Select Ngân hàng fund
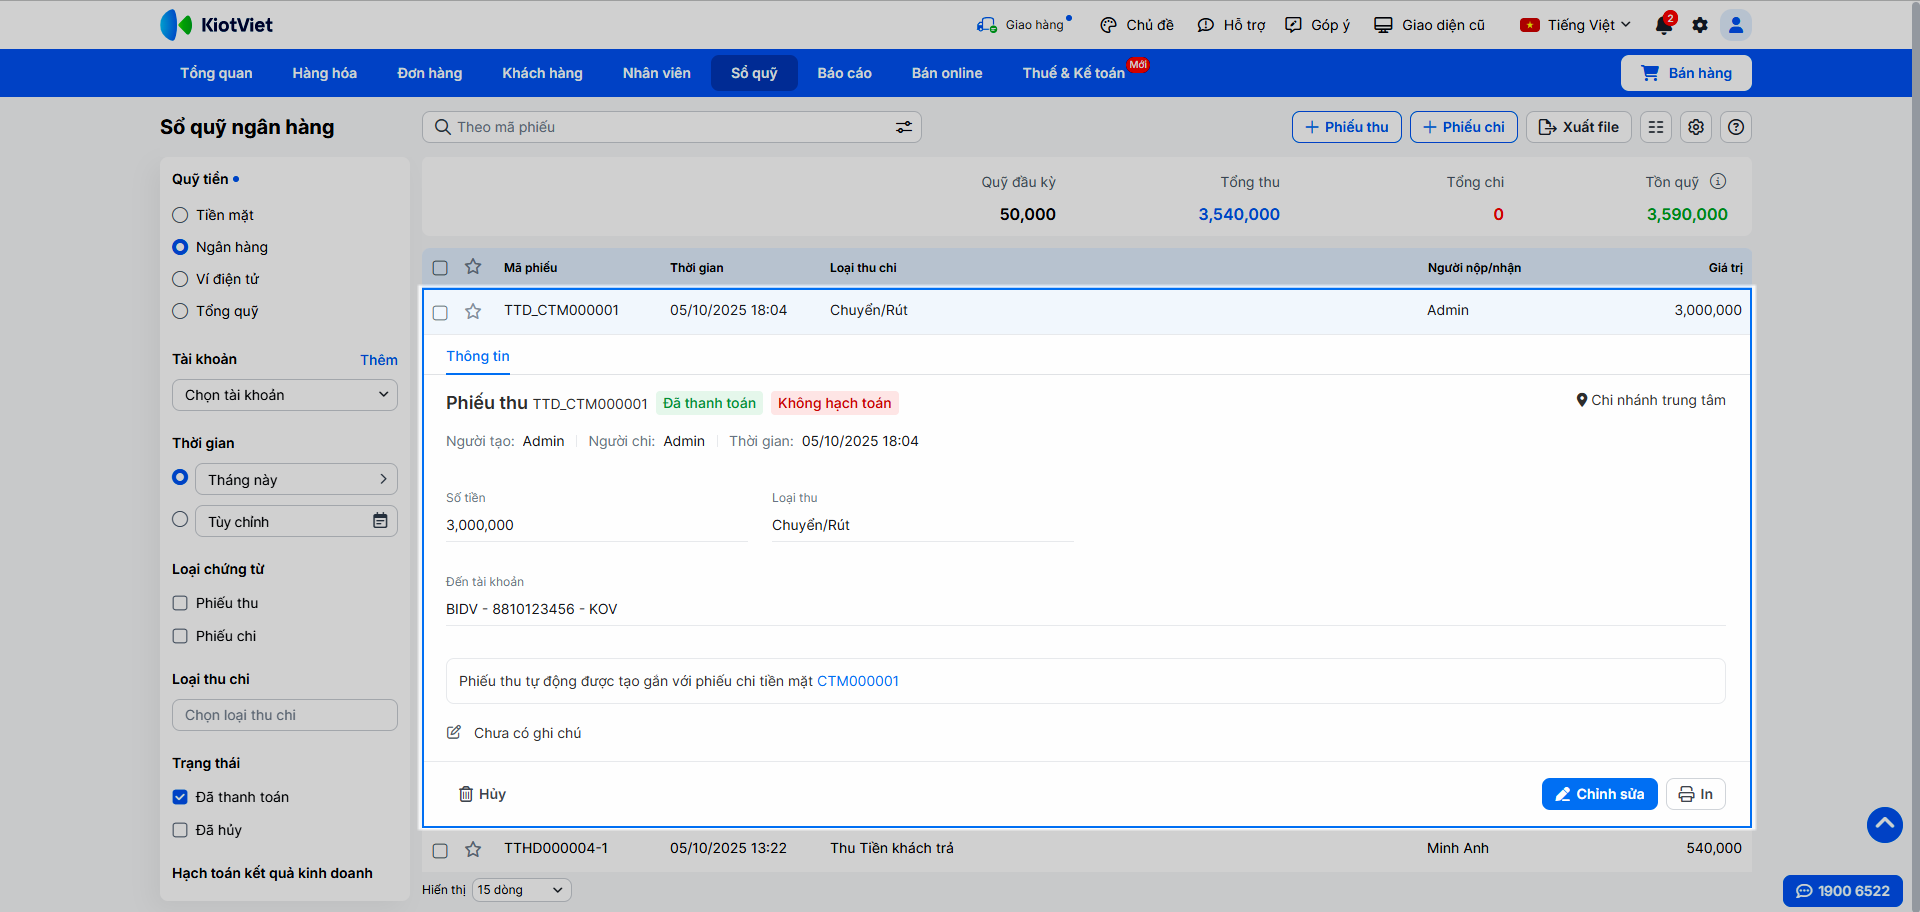1920x912 pixels. [x=180, y=247]
